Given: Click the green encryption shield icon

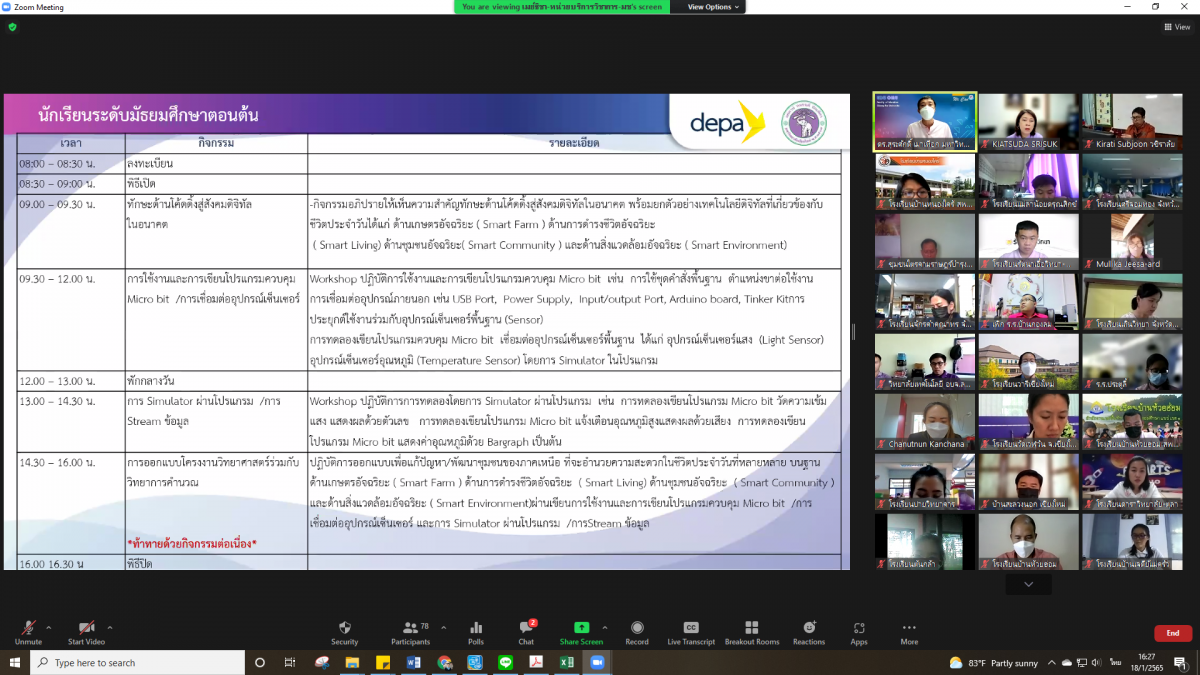Looking at the screenshot, I should click(x=12, y=27).
